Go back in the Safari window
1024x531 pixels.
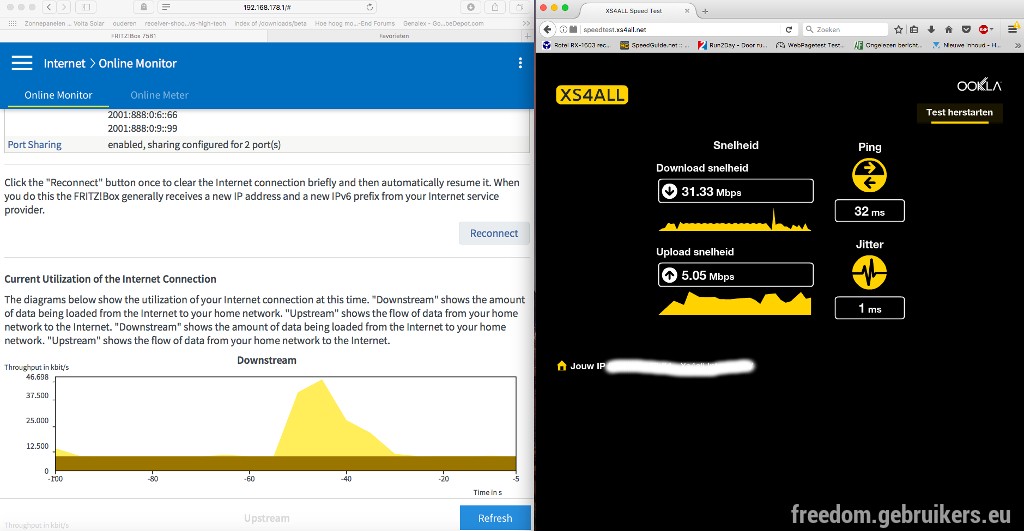[x=50, y=7]
